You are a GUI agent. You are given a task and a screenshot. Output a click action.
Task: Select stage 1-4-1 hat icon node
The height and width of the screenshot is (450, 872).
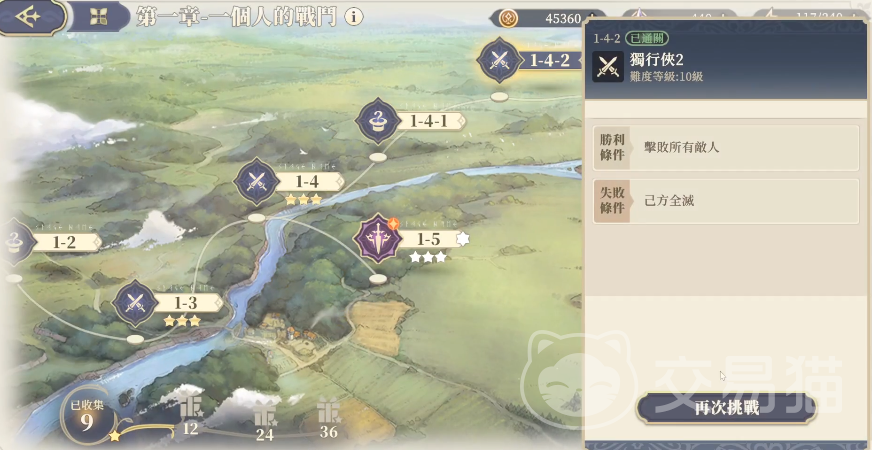click(x=378, y=121)
